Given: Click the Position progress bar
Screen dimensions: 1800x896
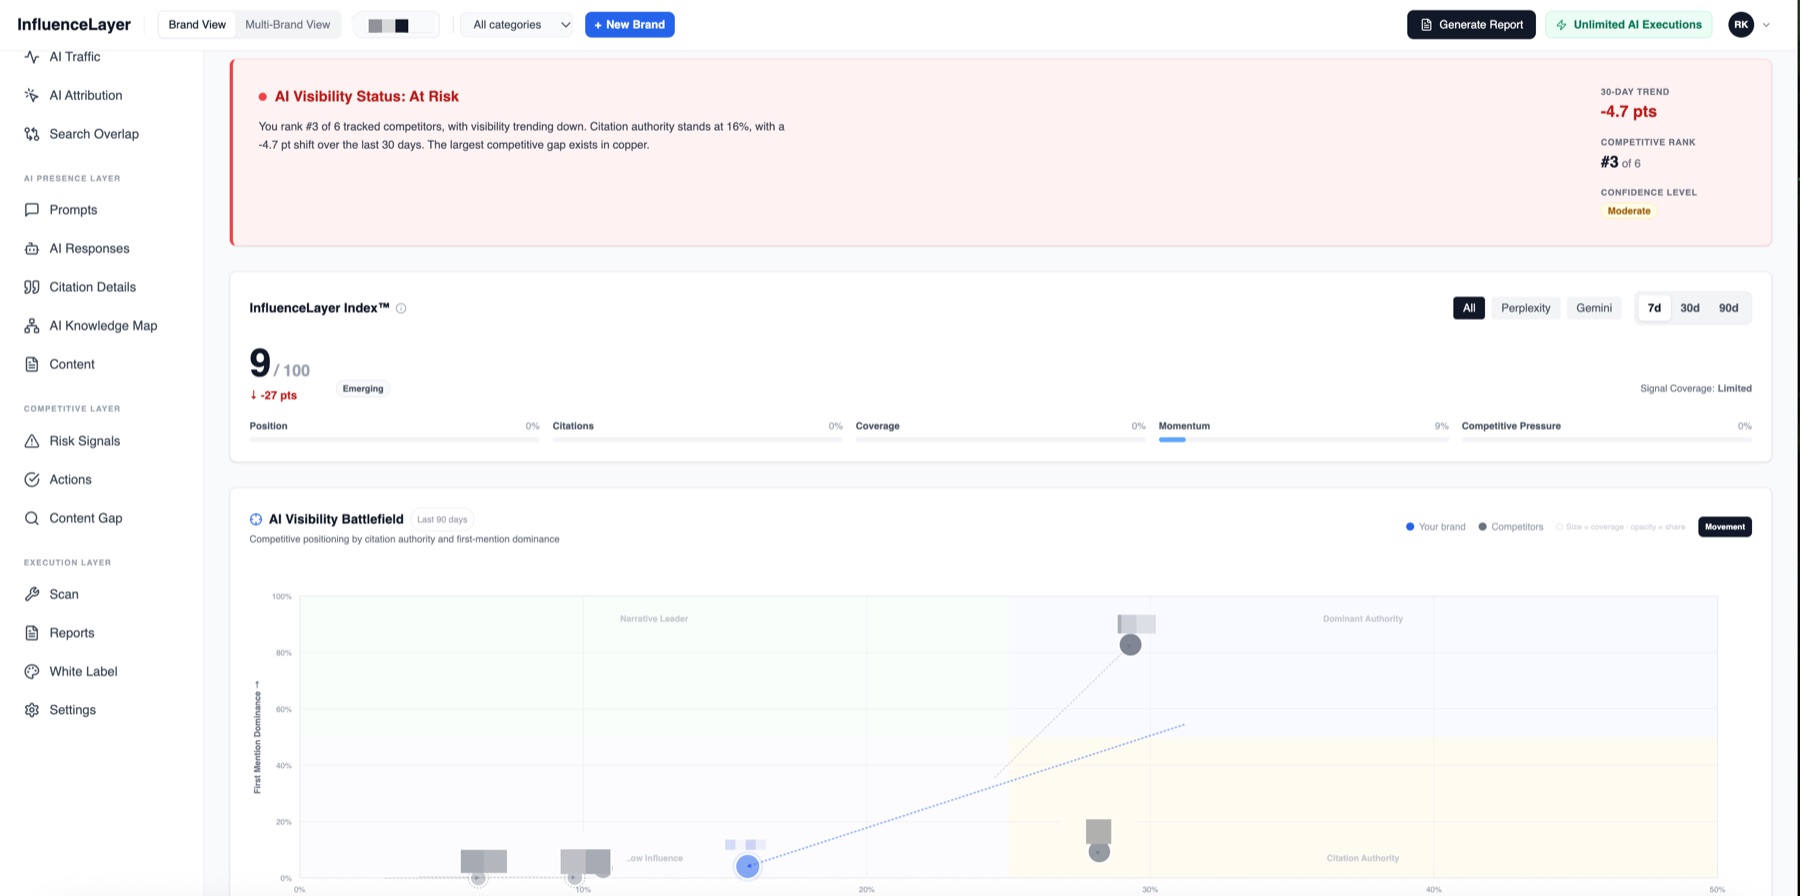Looking at the screenshot, I should [x=394, y=440].
